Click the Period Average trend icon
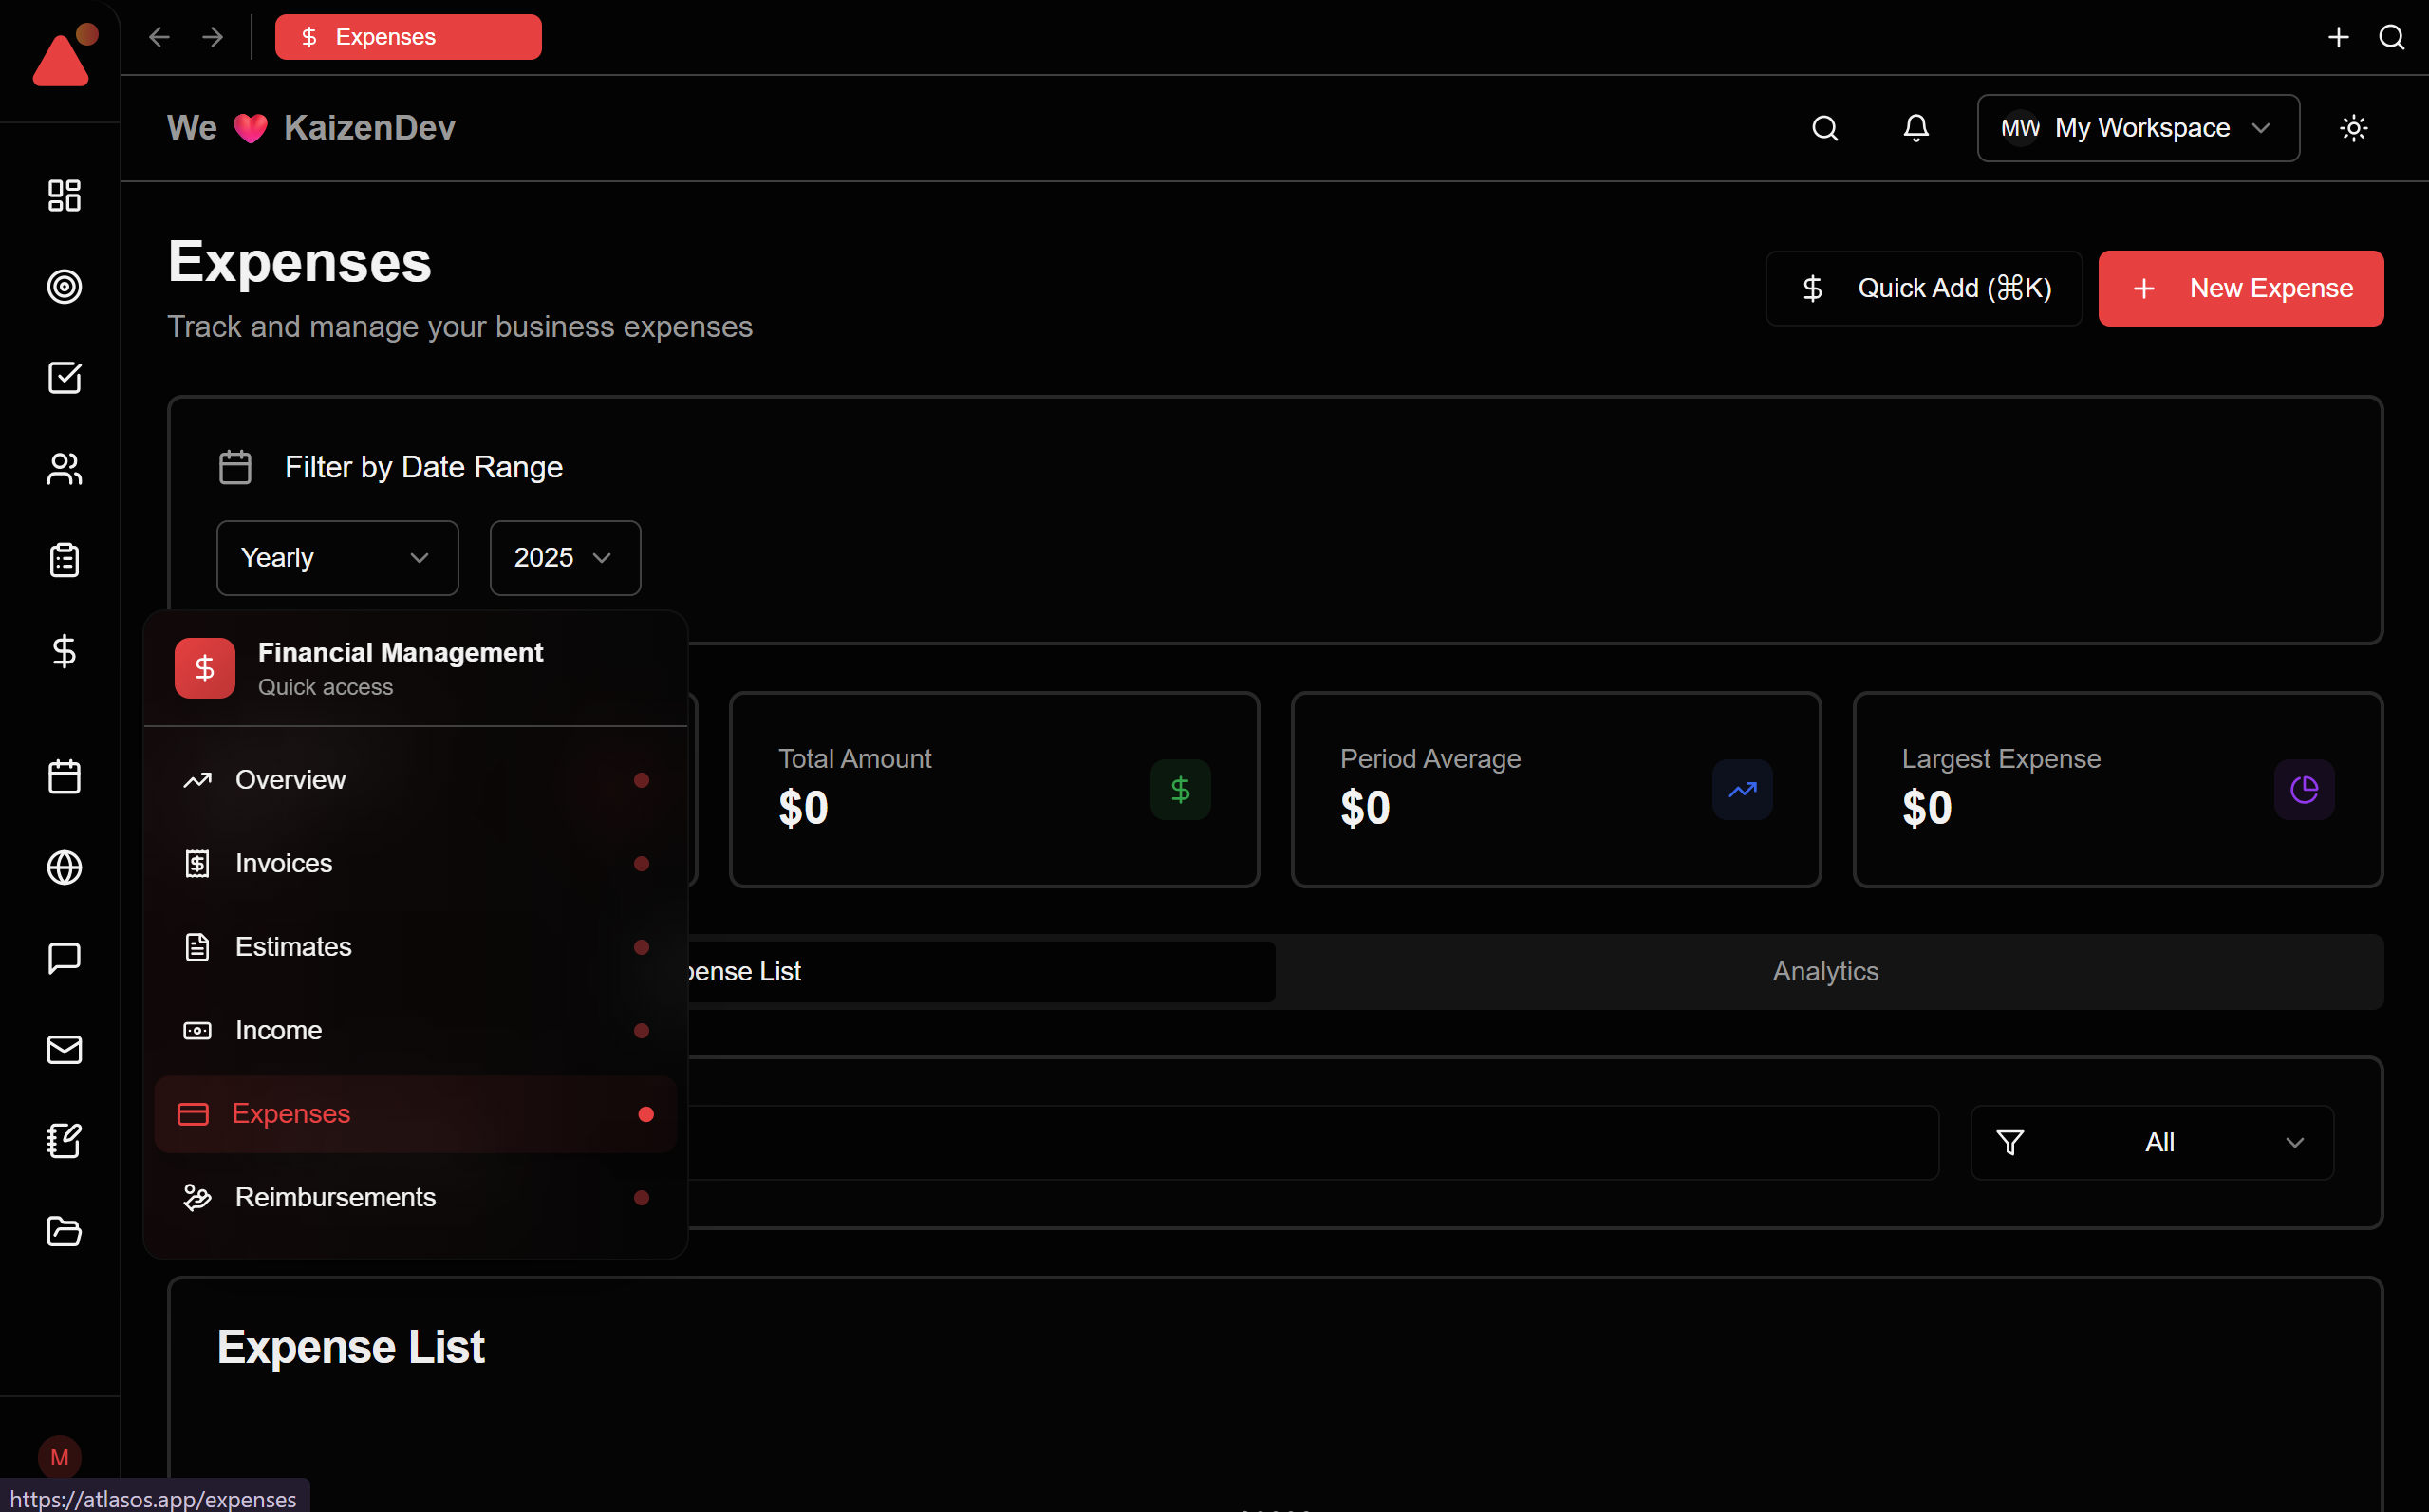The width and height of the screenshot is (2429, 1512). pyautogui.click(x=1742, y=789)
